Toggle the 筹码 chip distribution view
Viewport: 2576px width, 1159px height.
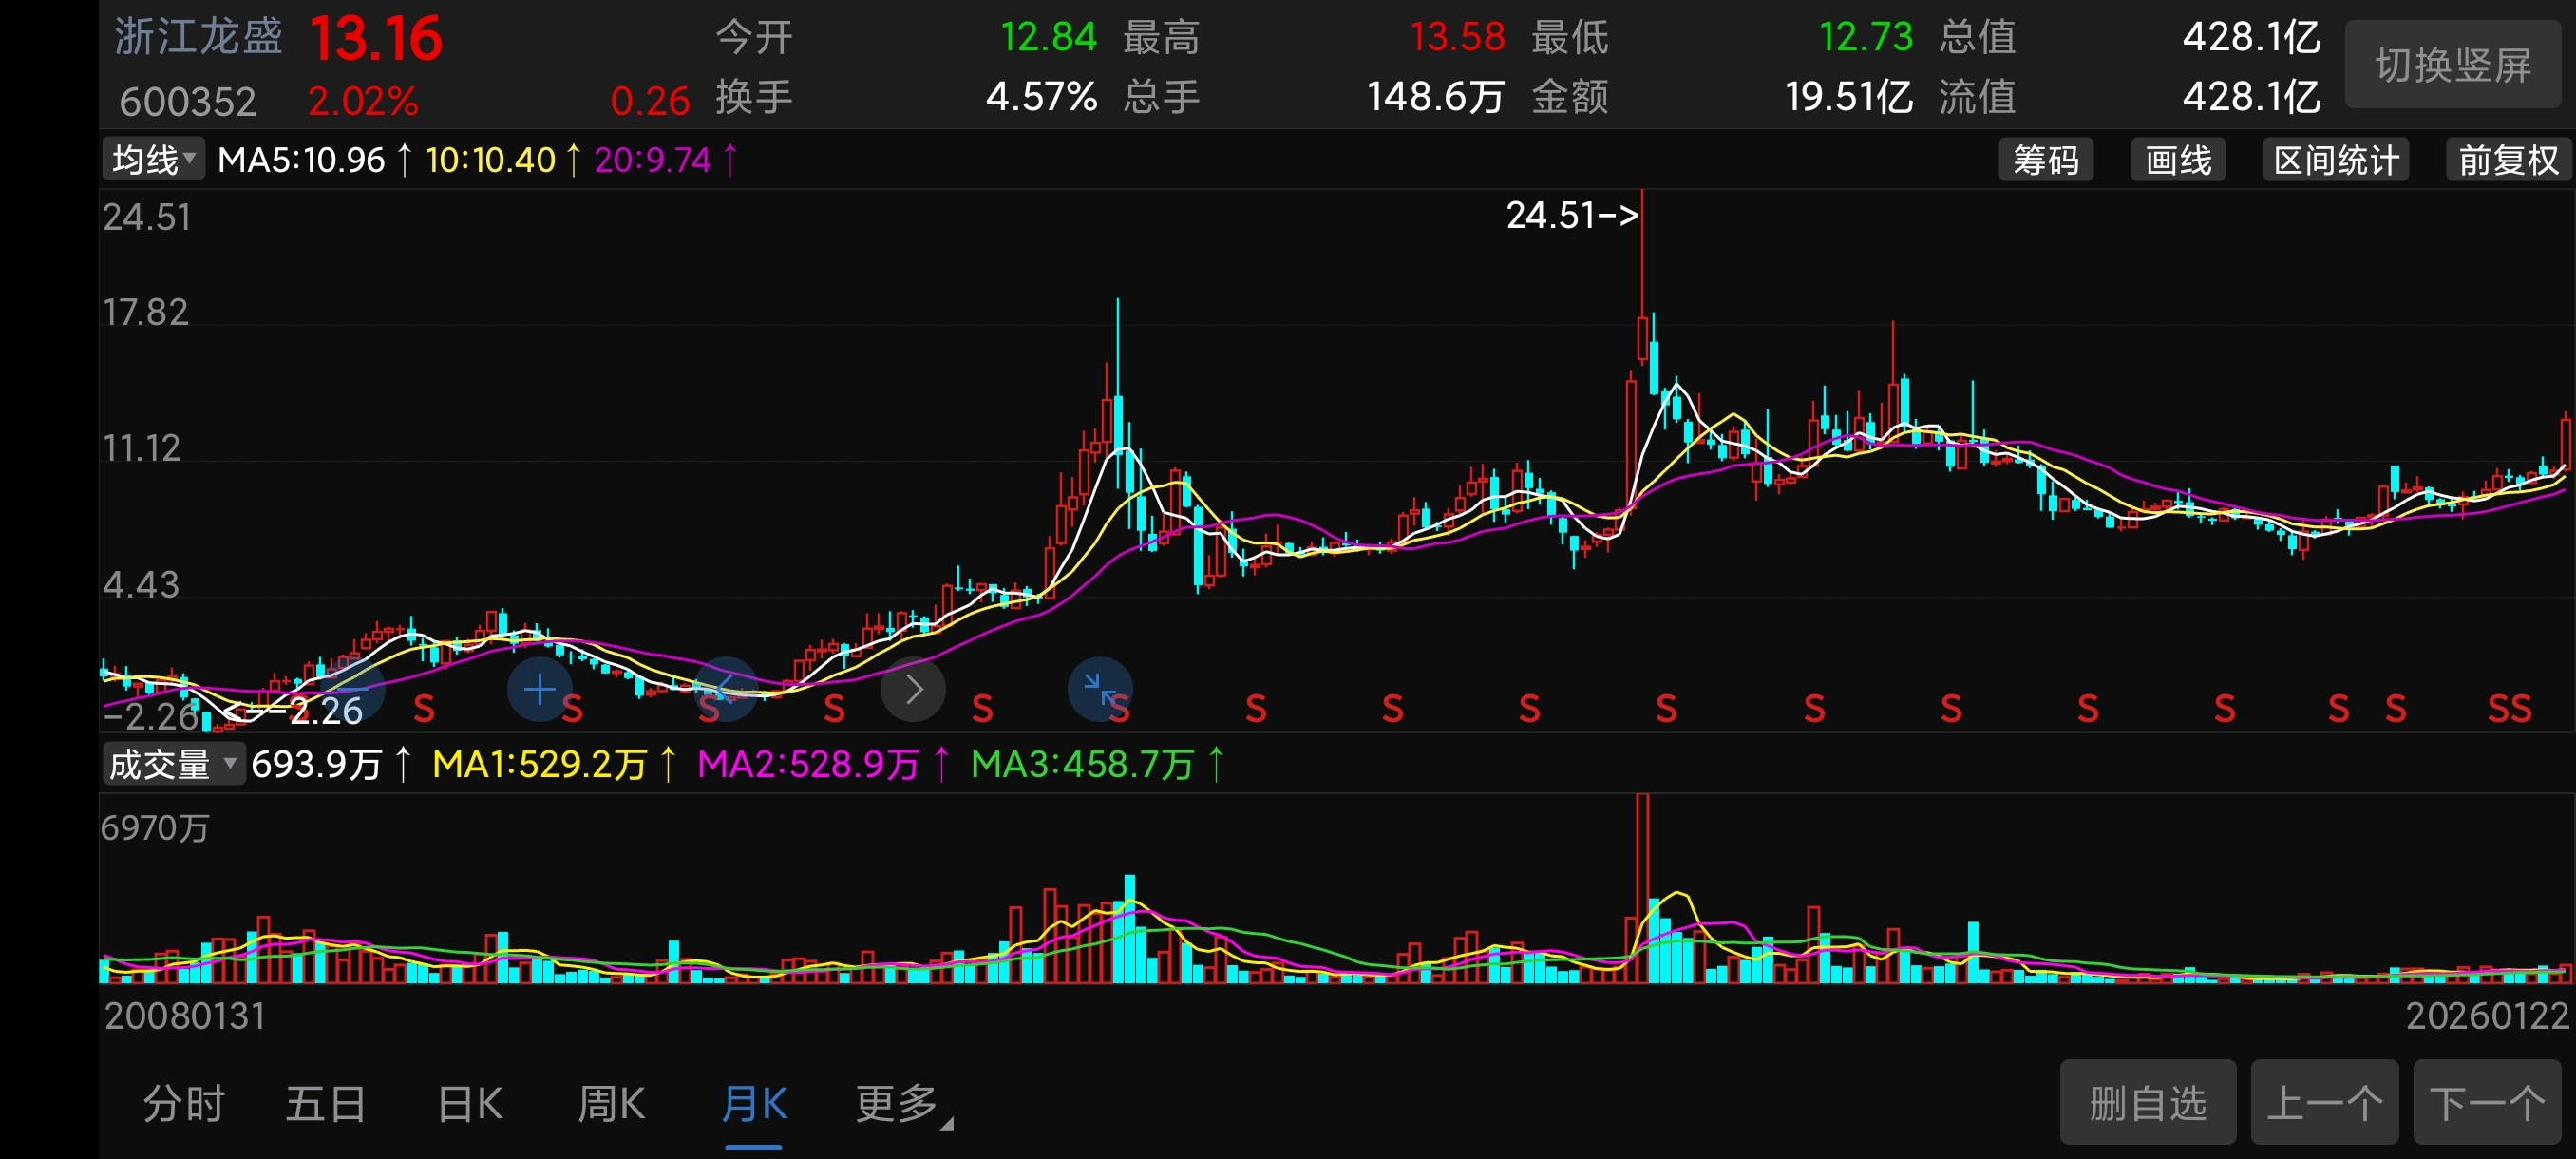tap(2045, 160)
